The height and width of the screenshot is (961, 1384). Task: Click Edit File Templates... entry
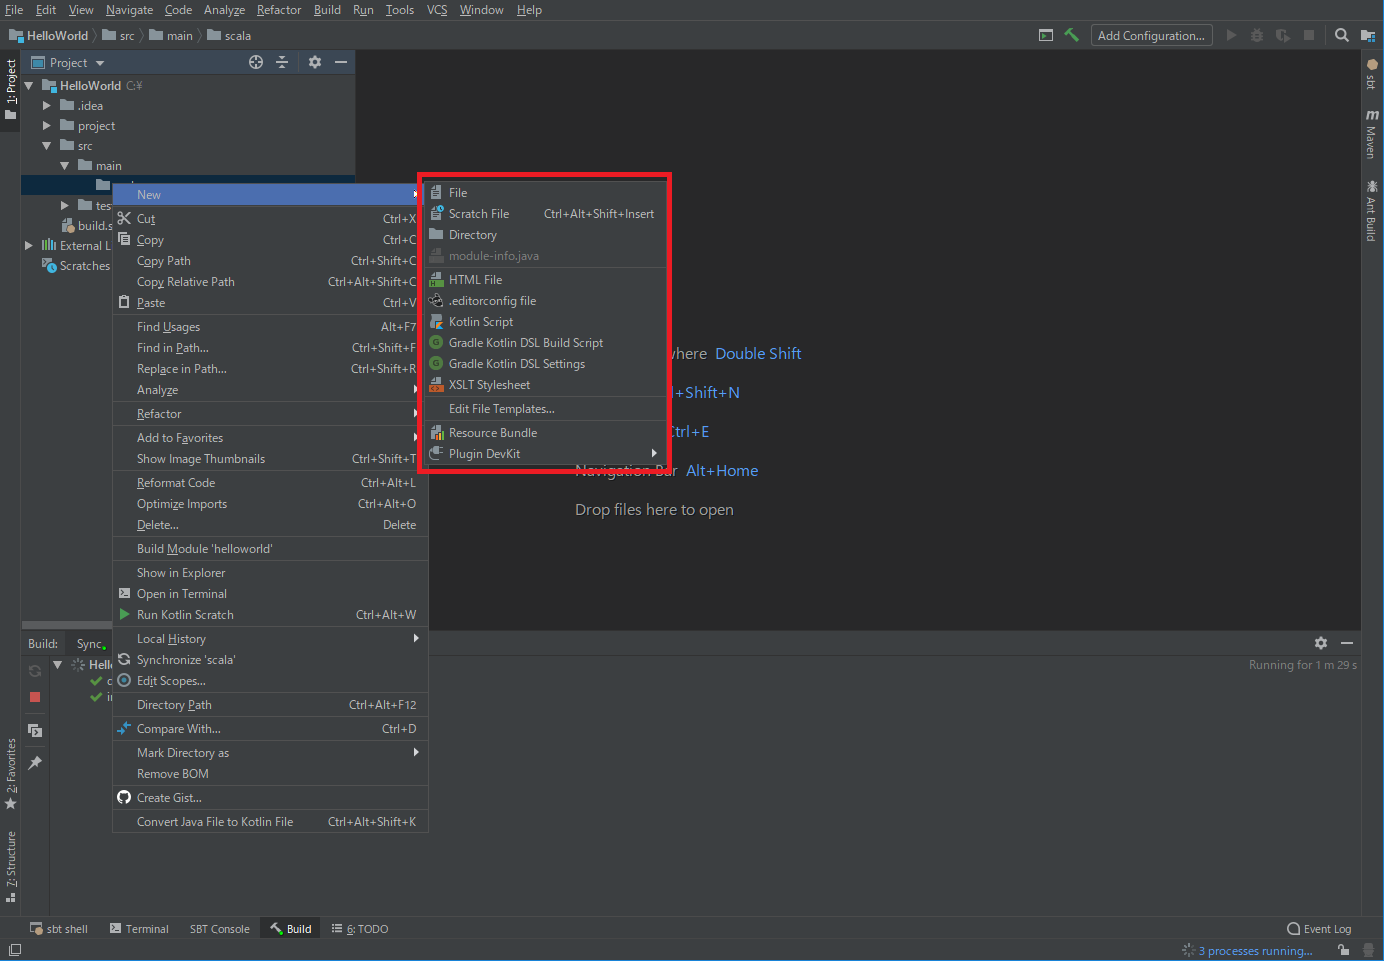coord(545,409)
